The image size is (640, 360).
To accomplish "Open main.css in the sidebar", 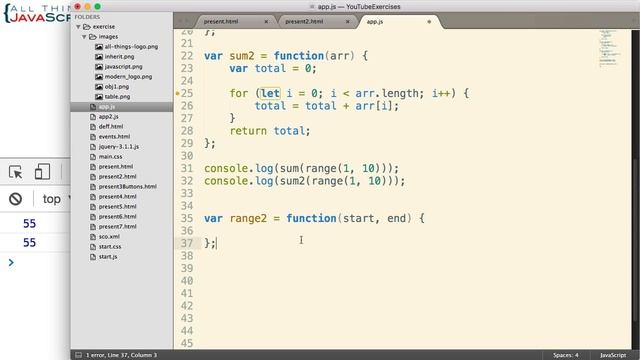I will coord(110,157).
